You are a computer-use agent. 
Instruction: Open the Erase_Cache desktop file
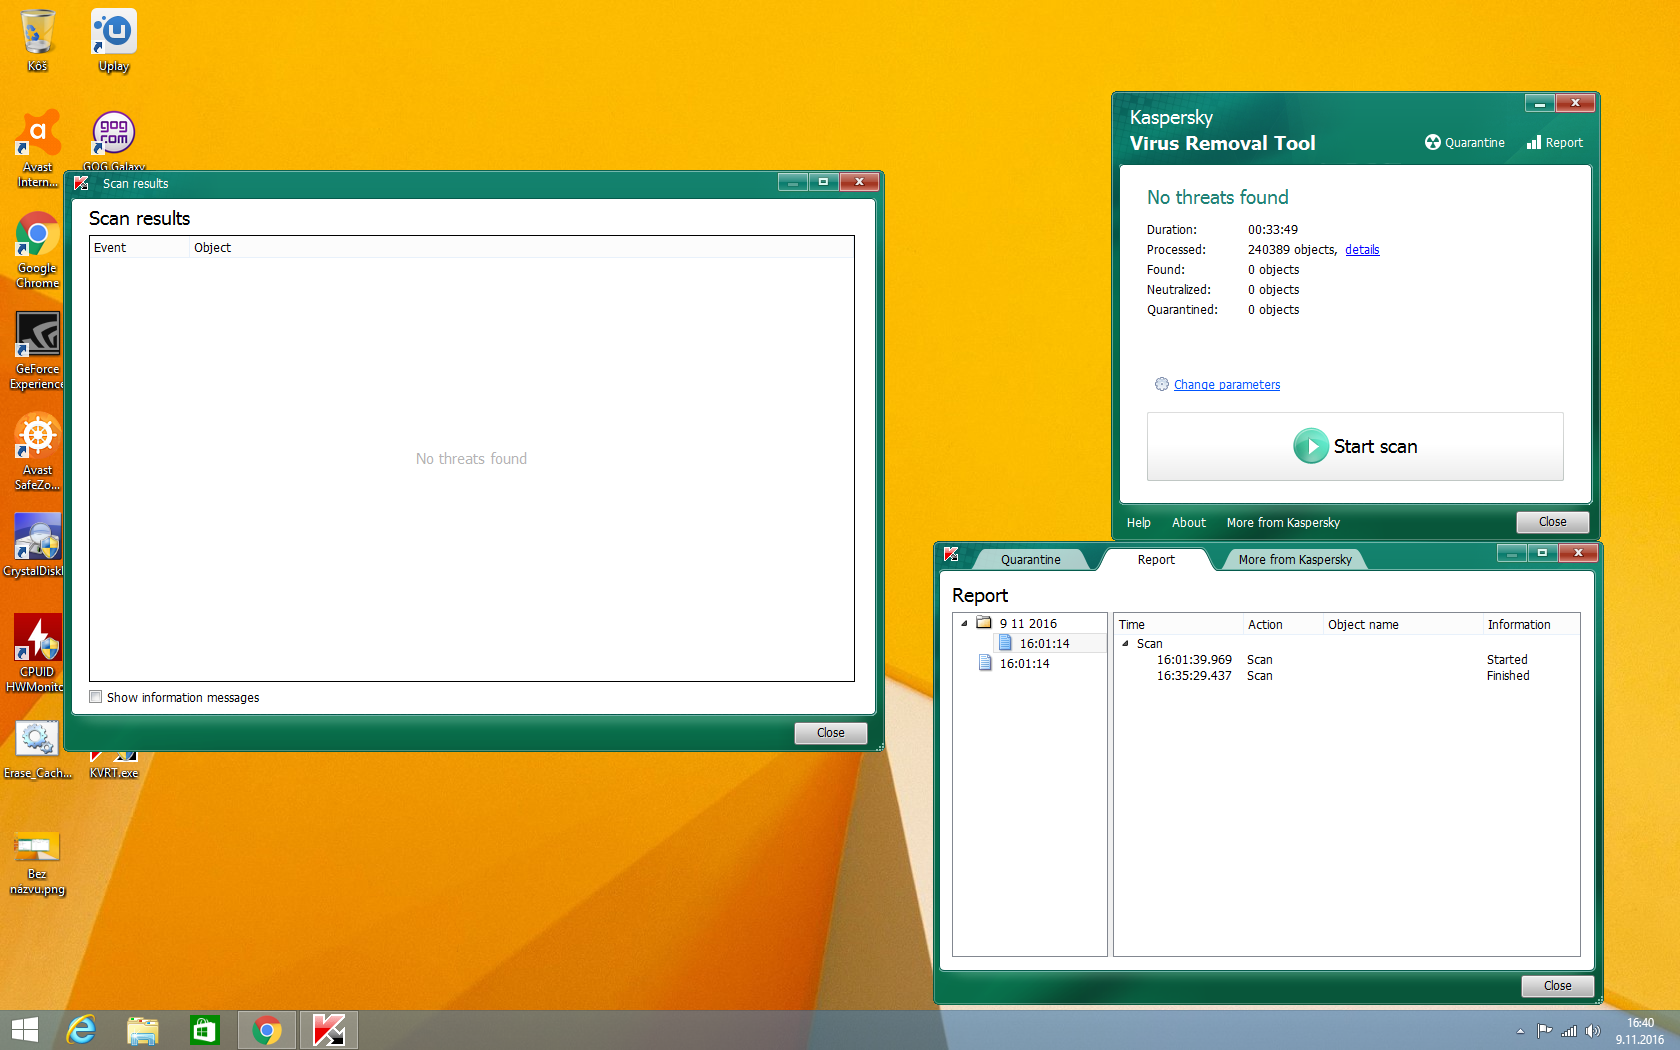click(x=37, y=750)
